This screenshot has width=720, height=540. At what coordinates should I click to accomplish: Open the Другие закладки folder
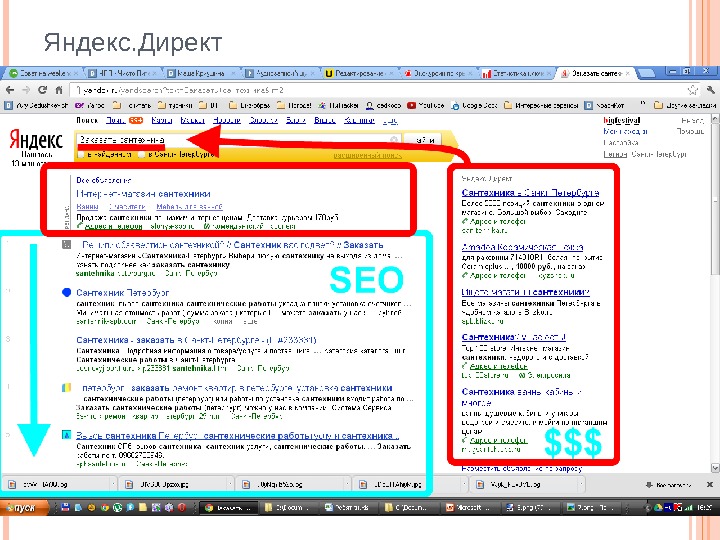coord(685,105)
